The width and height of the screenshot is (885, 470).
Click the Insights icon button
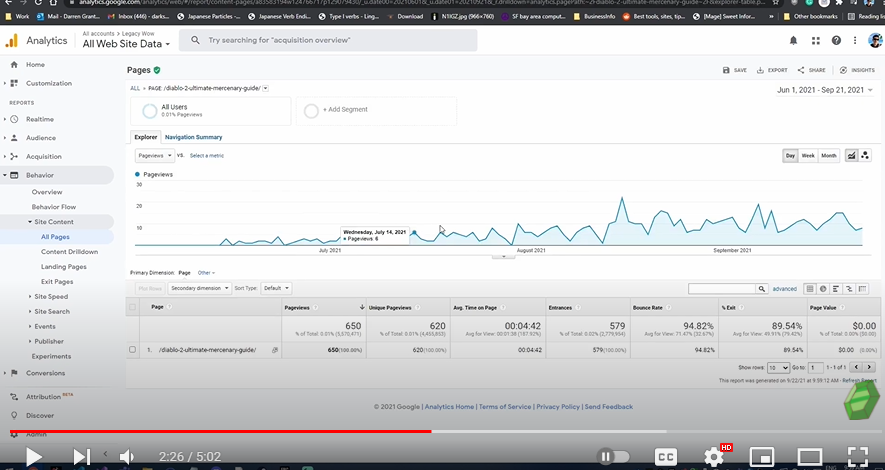[843, 70]
